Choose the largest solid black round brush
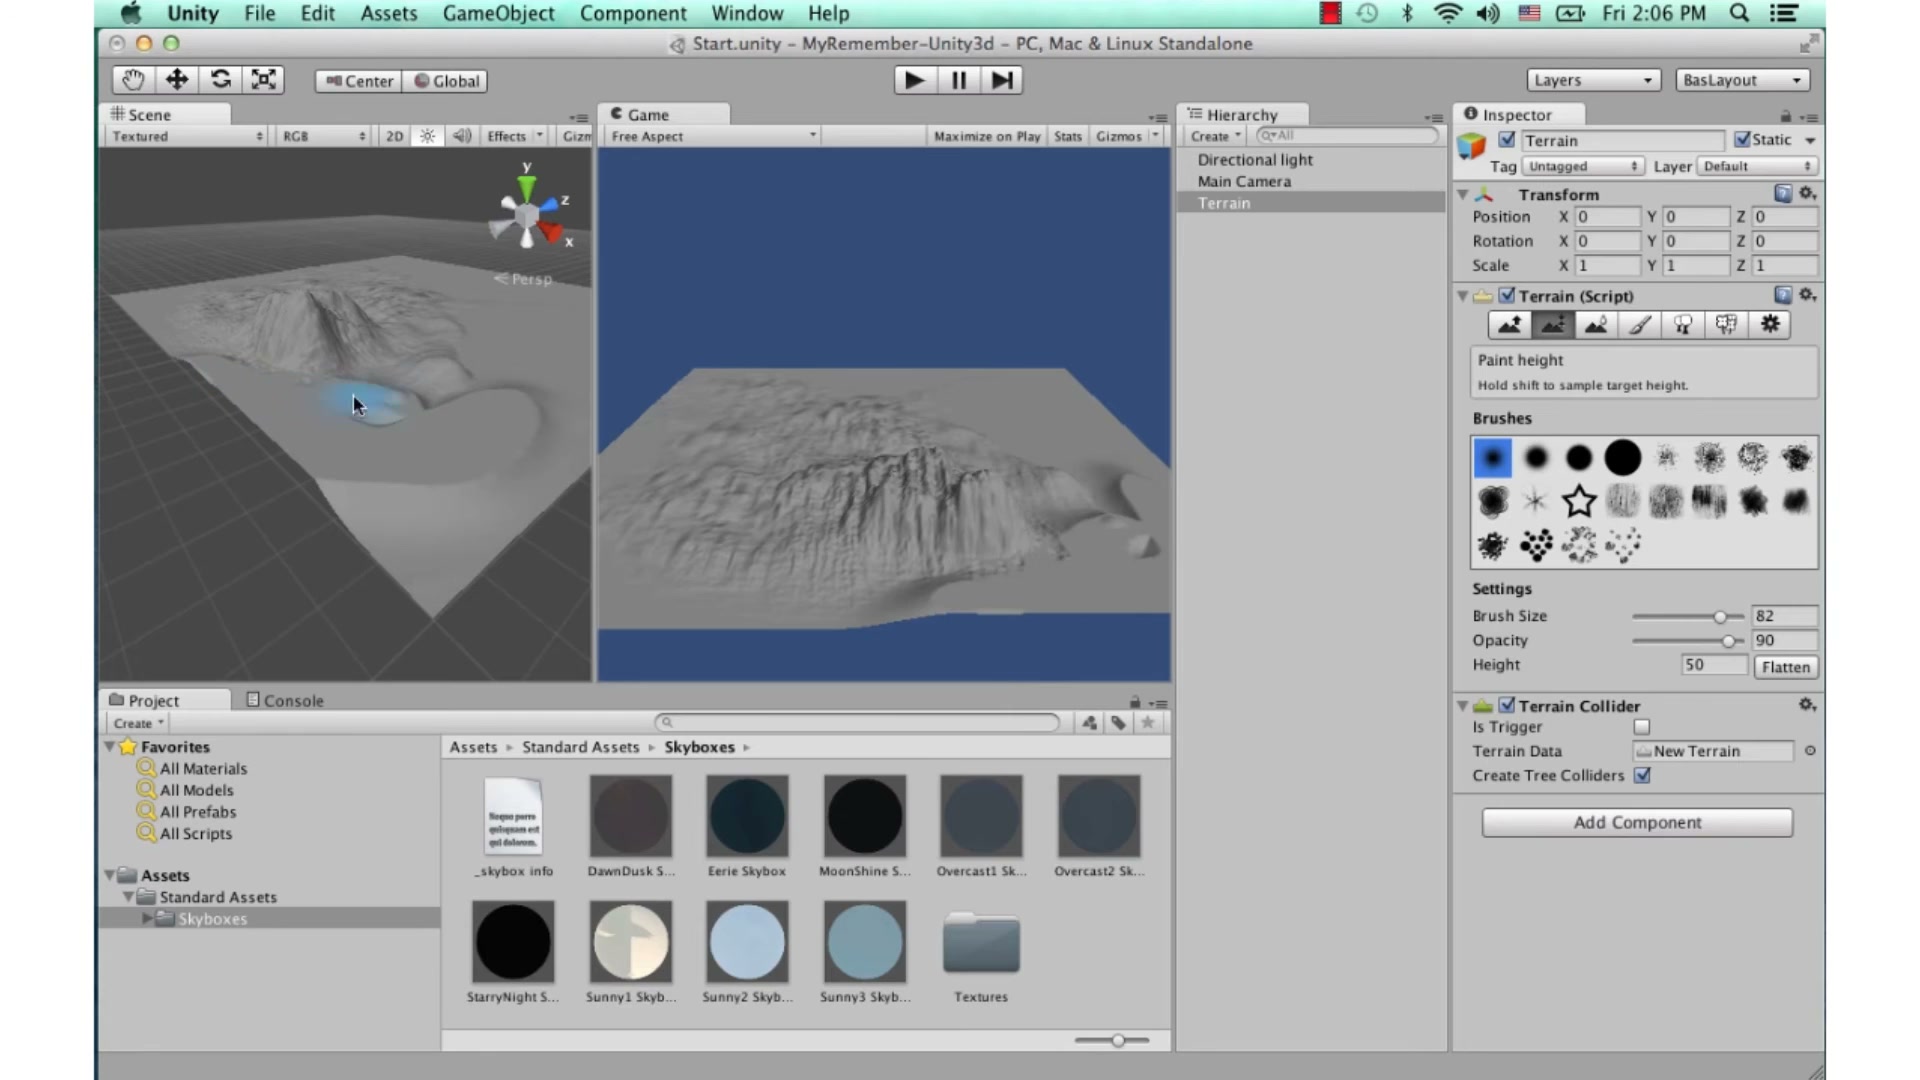The height and width of the screenshot is (1080, 1920). 1622,458
